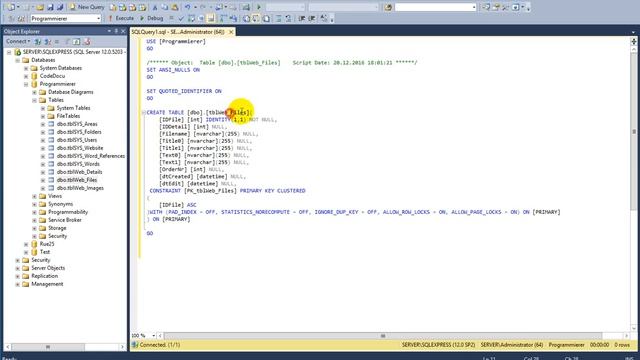
Task: Collapse the Programmierer database node
Action: [26, 84]
